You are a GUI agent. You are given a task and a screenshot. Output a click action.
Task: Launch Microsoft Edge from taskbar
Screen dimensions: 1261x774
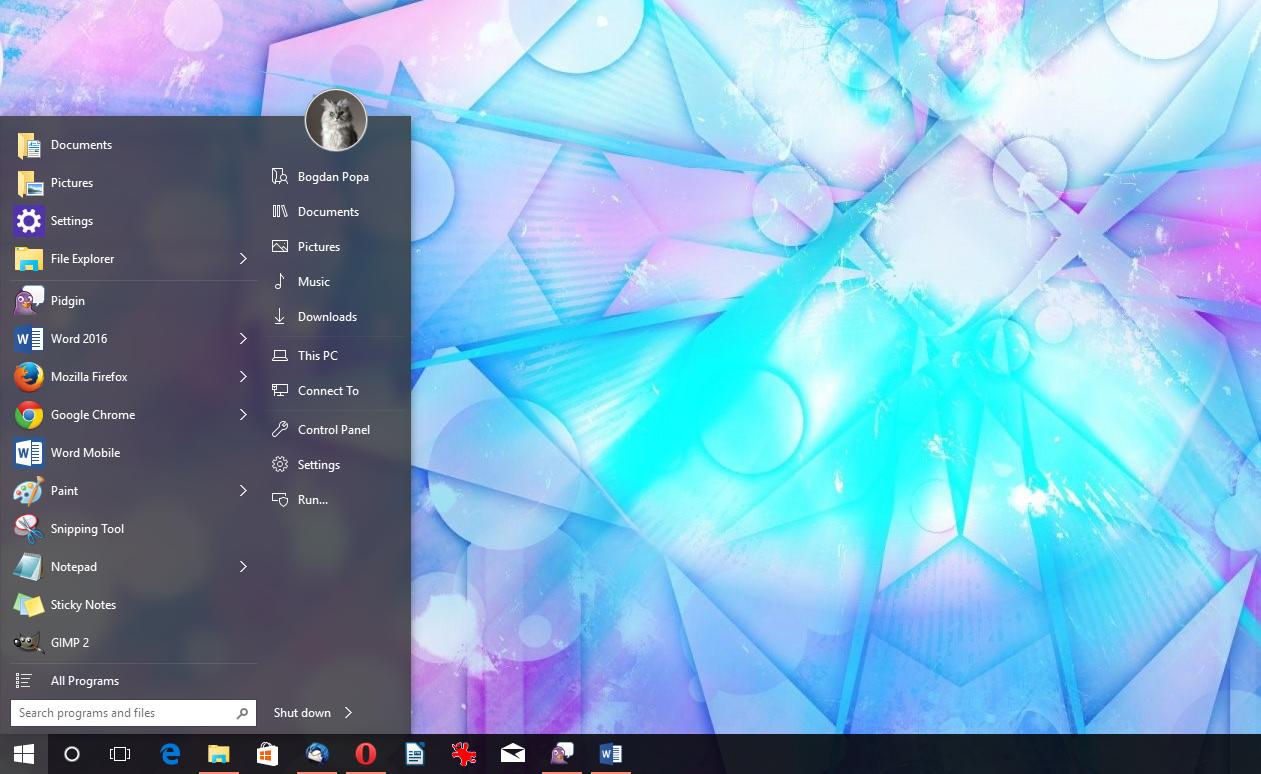tap(170, 754)
